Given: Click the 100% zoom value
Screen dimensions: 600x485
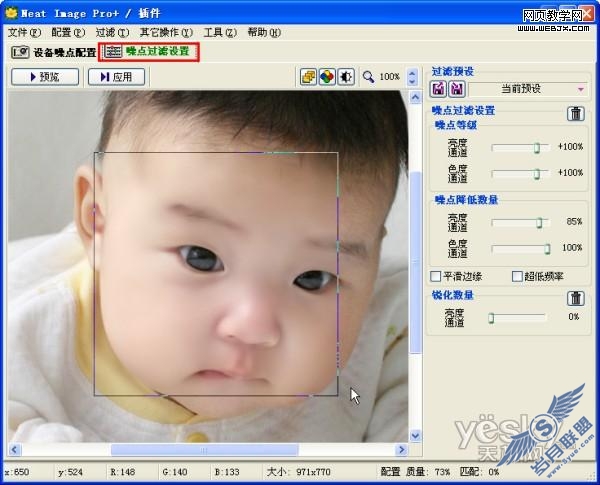Looking at the screenshot, I should (x=390, y=77).
